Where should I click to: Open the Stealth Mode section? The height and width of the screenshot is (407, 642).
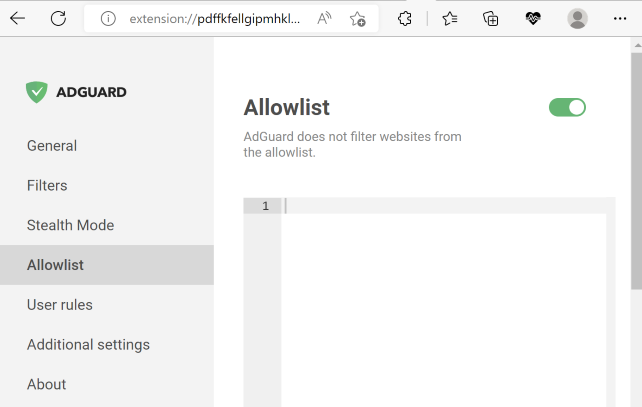(107, 225)
